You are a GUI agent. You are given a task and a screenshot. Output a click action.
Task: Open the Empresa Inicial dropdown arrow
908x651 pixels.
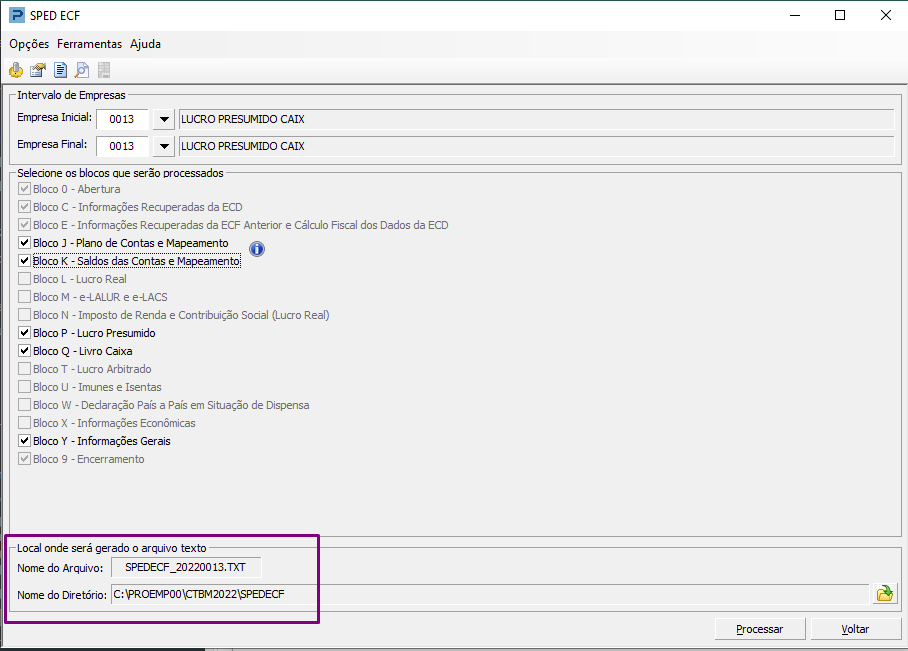point(164,119)
